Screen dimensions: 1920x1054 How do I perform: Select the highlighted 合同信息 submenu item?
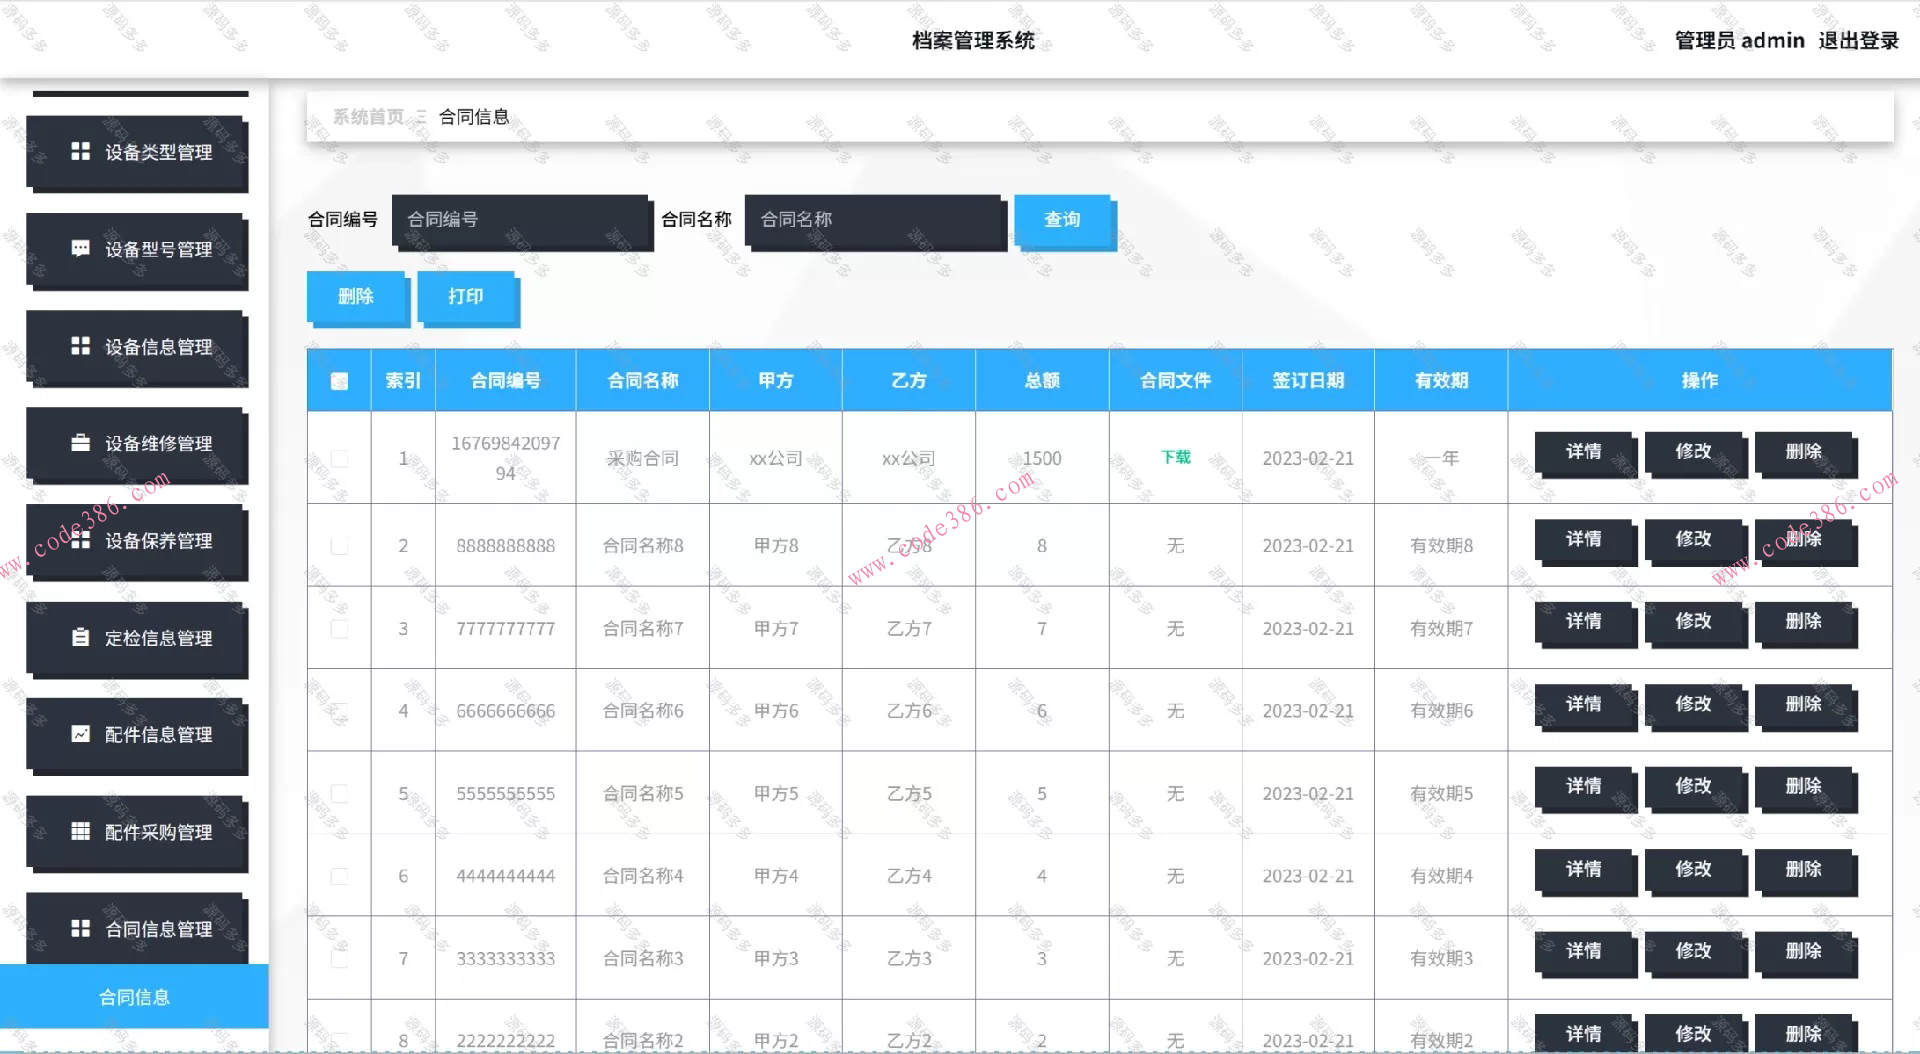click(x=134, y=996)
